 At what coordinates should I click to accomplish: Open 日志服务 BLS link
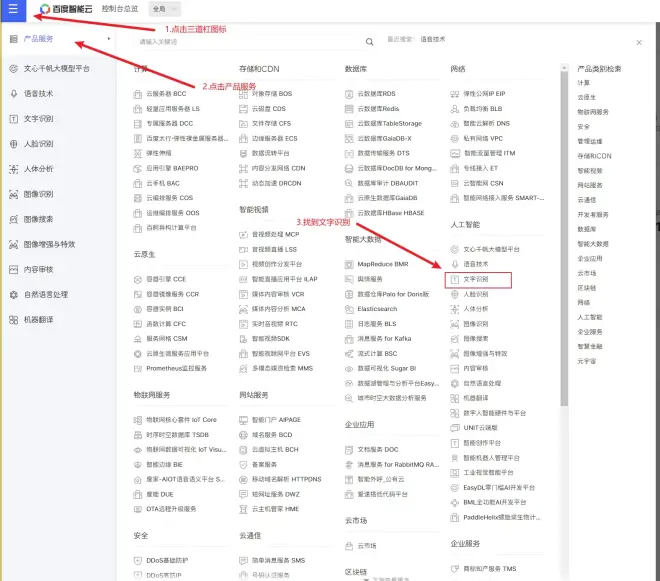tap(377, 324)
